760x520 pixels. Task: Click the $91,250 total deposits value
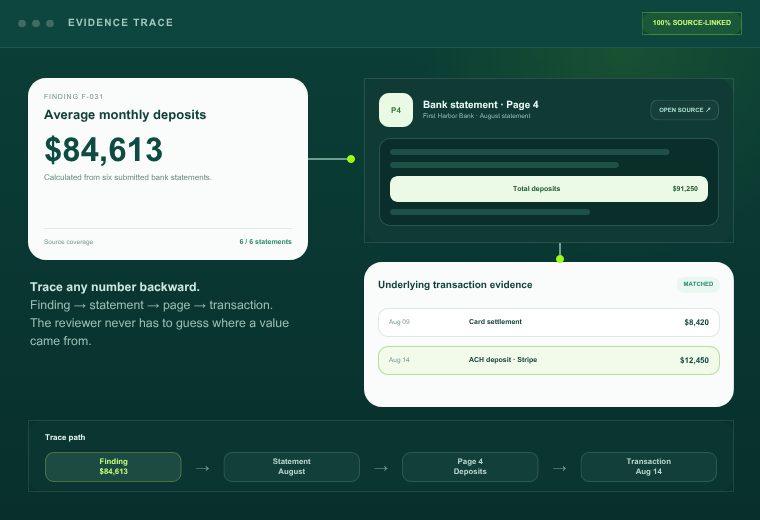coord(685,189)
